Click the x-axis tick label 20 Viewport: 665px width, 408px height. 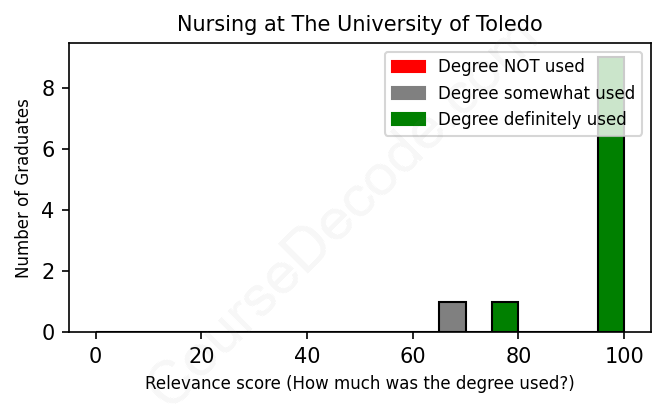[201, 356]
